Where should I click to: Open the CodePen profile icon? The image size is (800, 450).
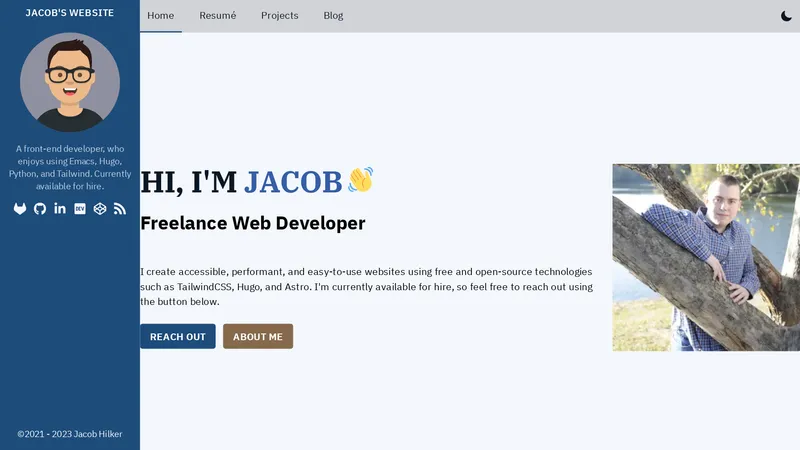tap(100, 208)
